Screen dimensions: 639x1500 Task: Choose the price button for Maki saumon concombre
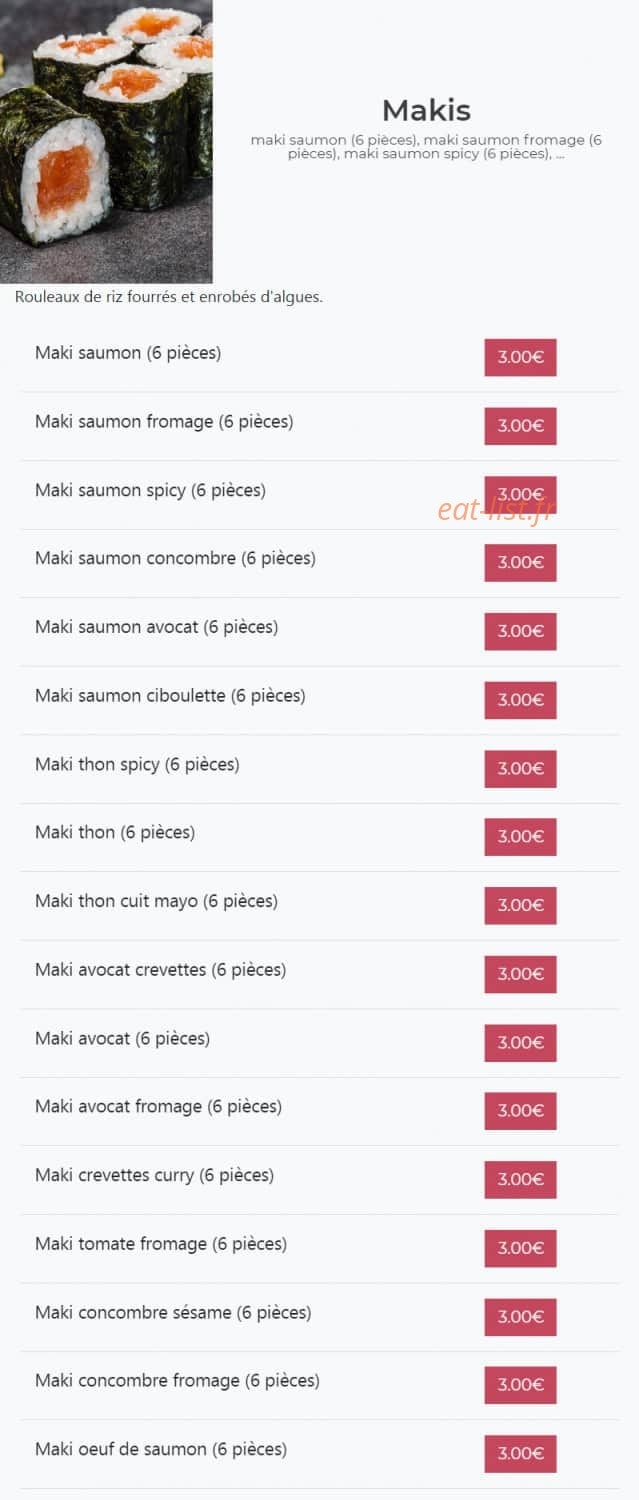(x=520, y=563)
